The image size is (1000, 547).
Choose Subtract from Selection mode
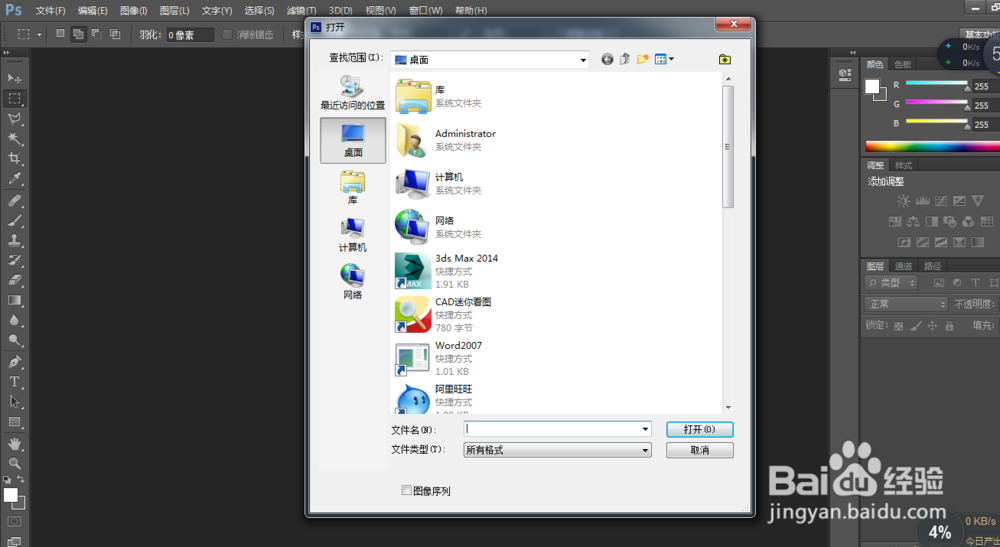point(96,34)
